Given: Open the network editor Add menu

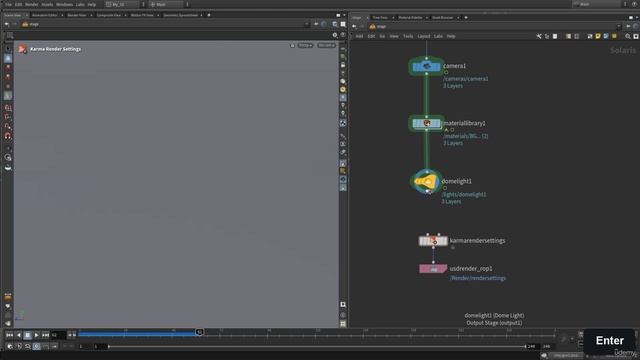Looking at the screenshot, I should tap(359, 36).
